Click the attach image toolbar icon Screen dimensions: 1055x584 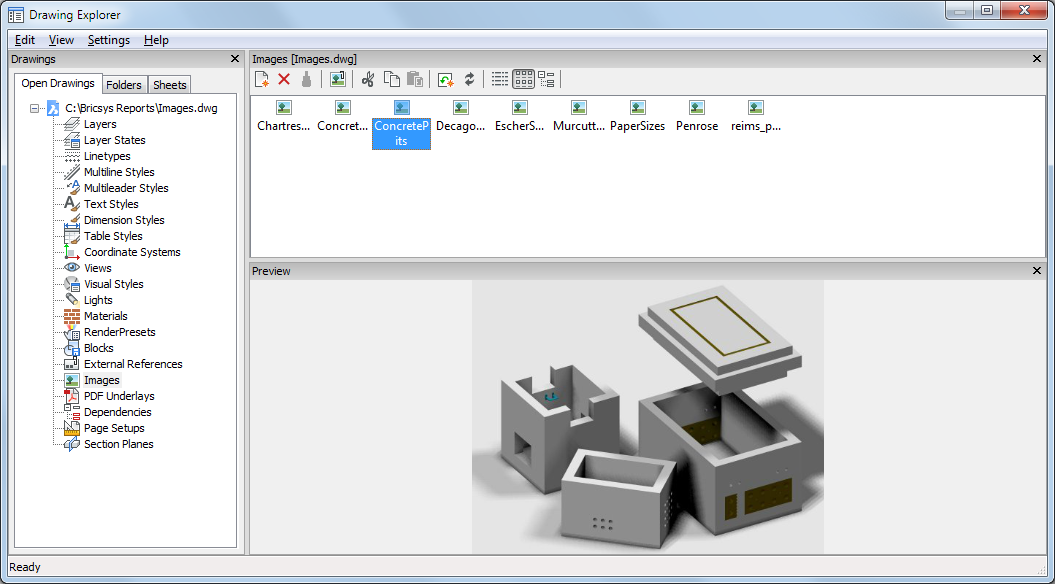[x=338, y=79]
